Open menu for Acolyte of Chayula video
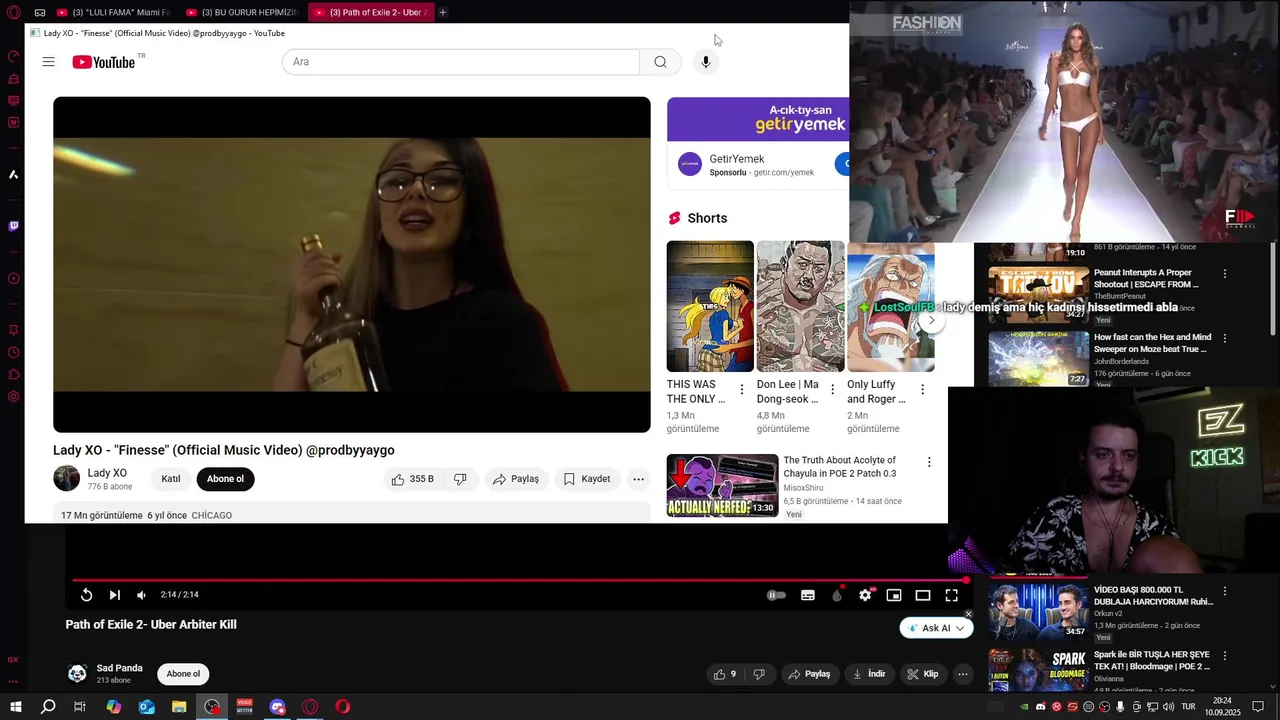 929,462
